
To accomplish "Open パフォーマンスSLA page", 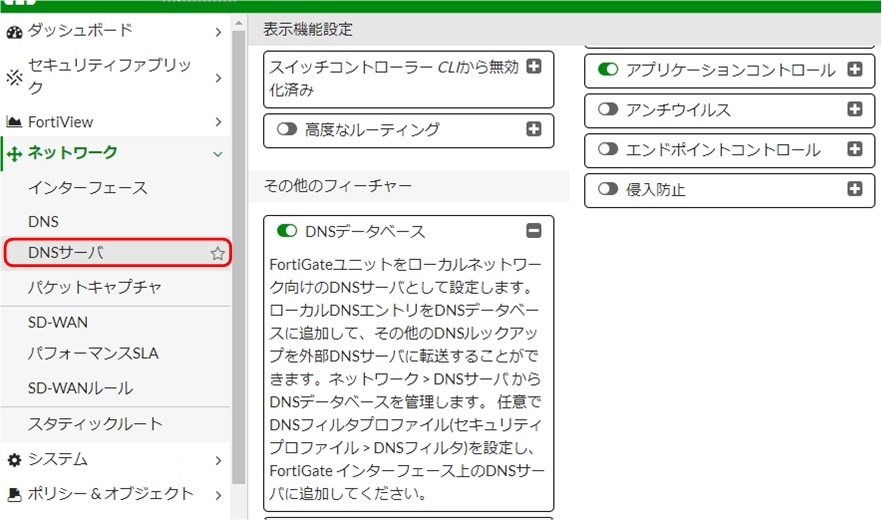I will [x=115, y=353].
